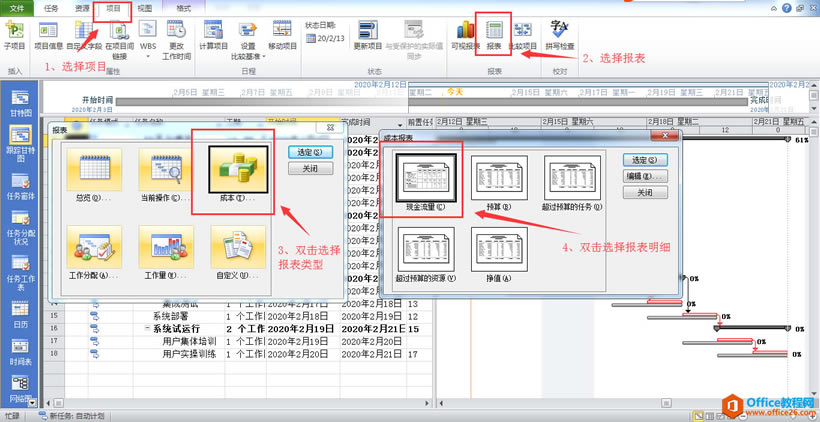Screen dimensions: 820x422
Task: Click 新任务: 自动计划 in status bar
Action: tap(72, 416)
